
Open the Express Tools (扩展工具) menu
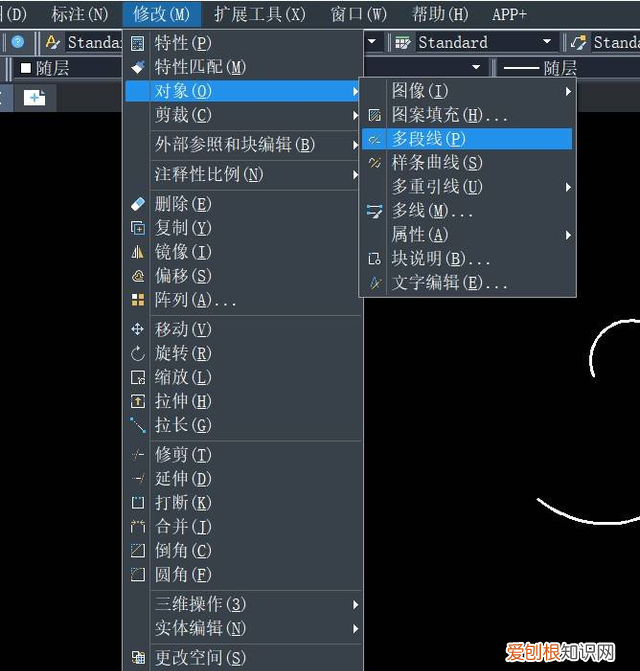tap(260, 14)
